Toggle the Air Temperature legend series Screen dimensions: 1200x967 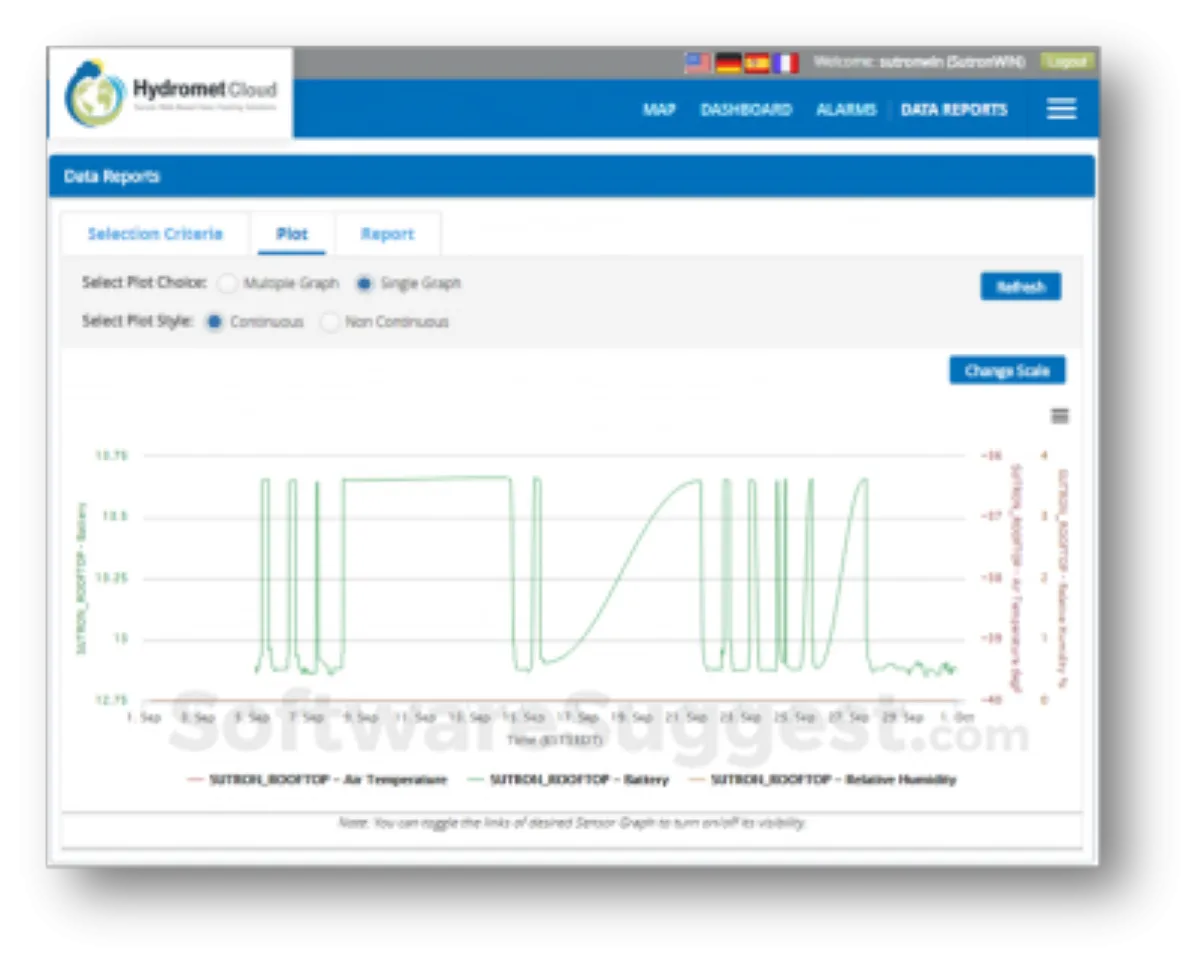(317, 779)
